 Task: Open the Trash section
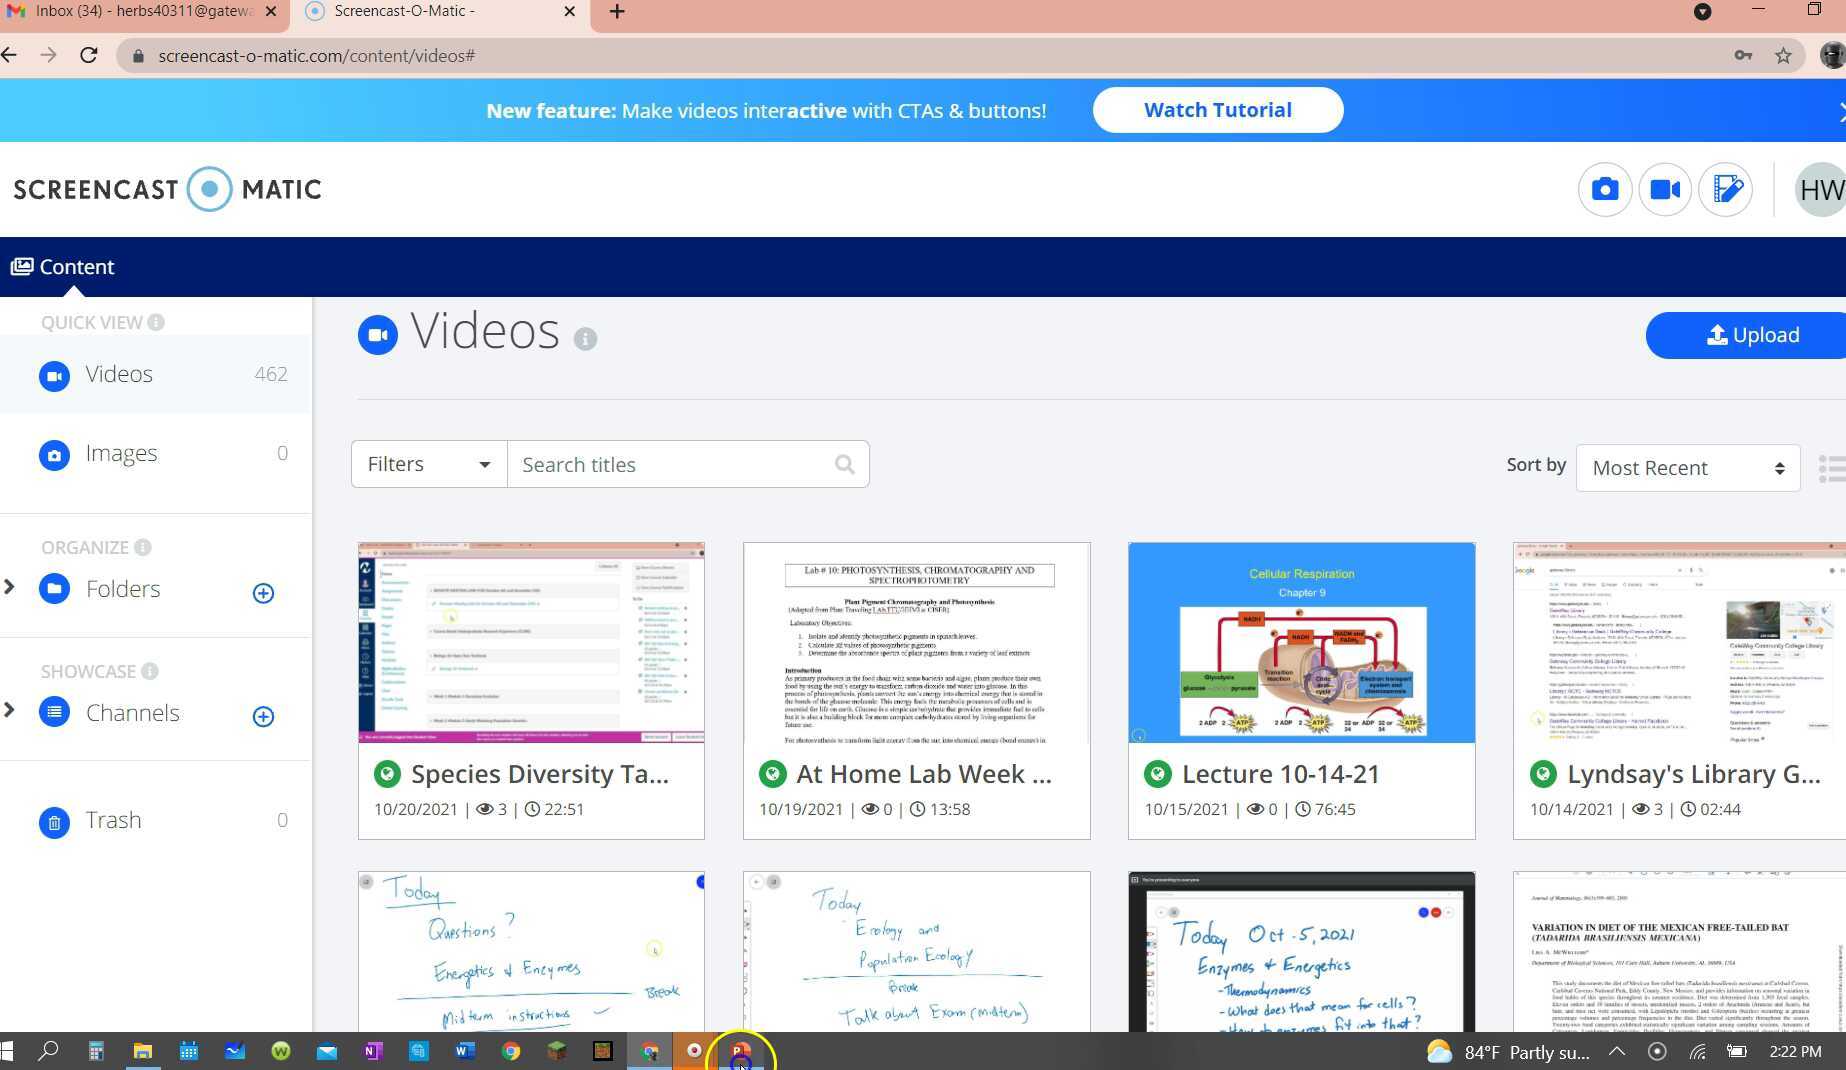tap(113, 820)
